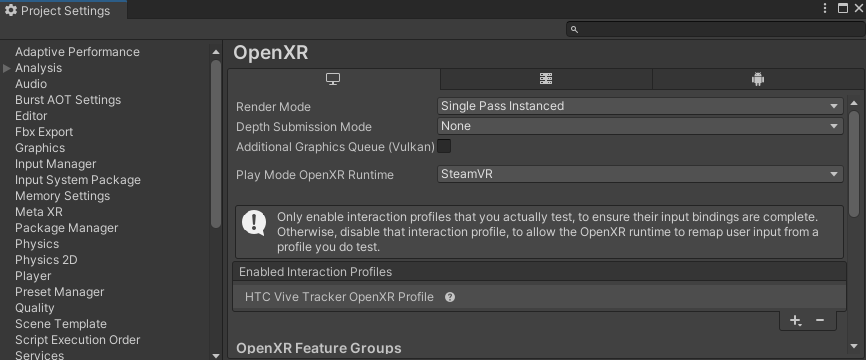Open Meta XR settings in sidebar
Screen dimensions: 866x360
point(39,212)
